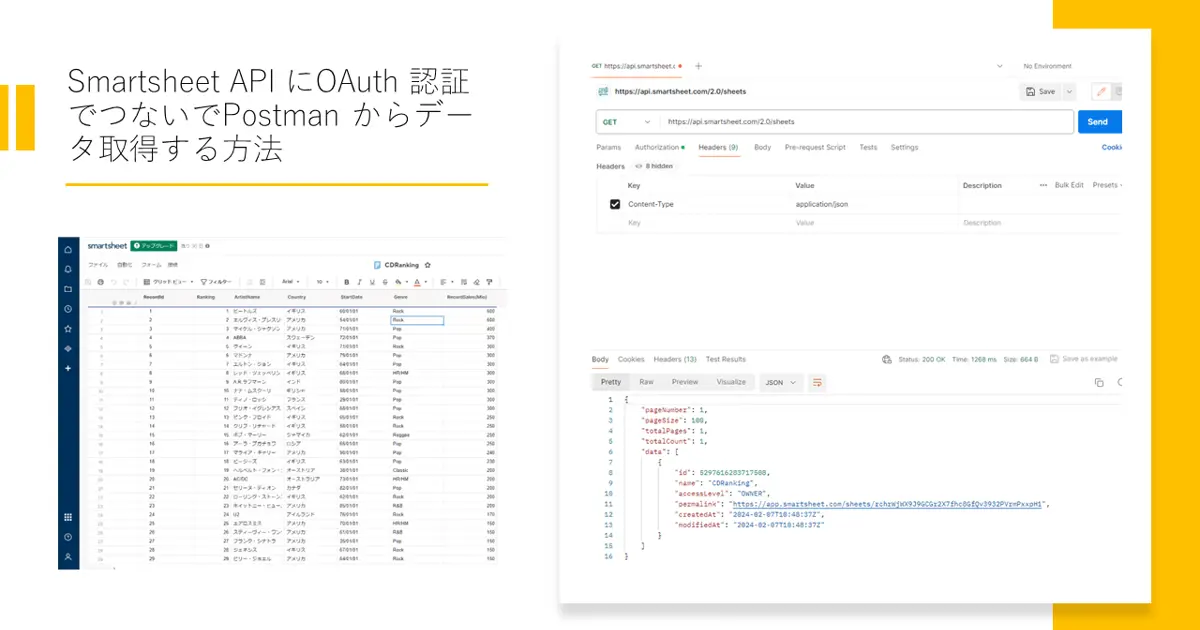Viewport: 1200px width, 630px height.
Task: Click Save as example link
Action: pyautogui.click(x=1082, y=359)
